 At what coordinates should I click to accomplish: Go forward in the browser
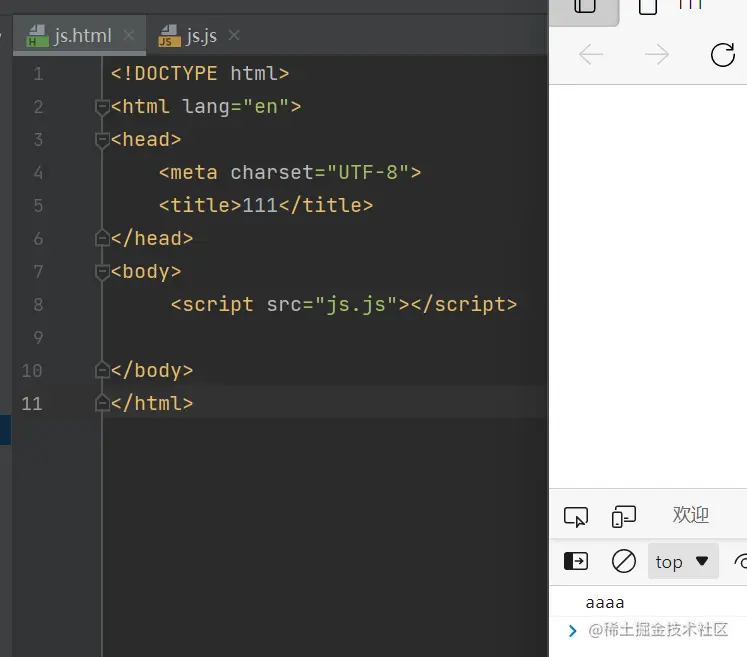pos(657,54)
